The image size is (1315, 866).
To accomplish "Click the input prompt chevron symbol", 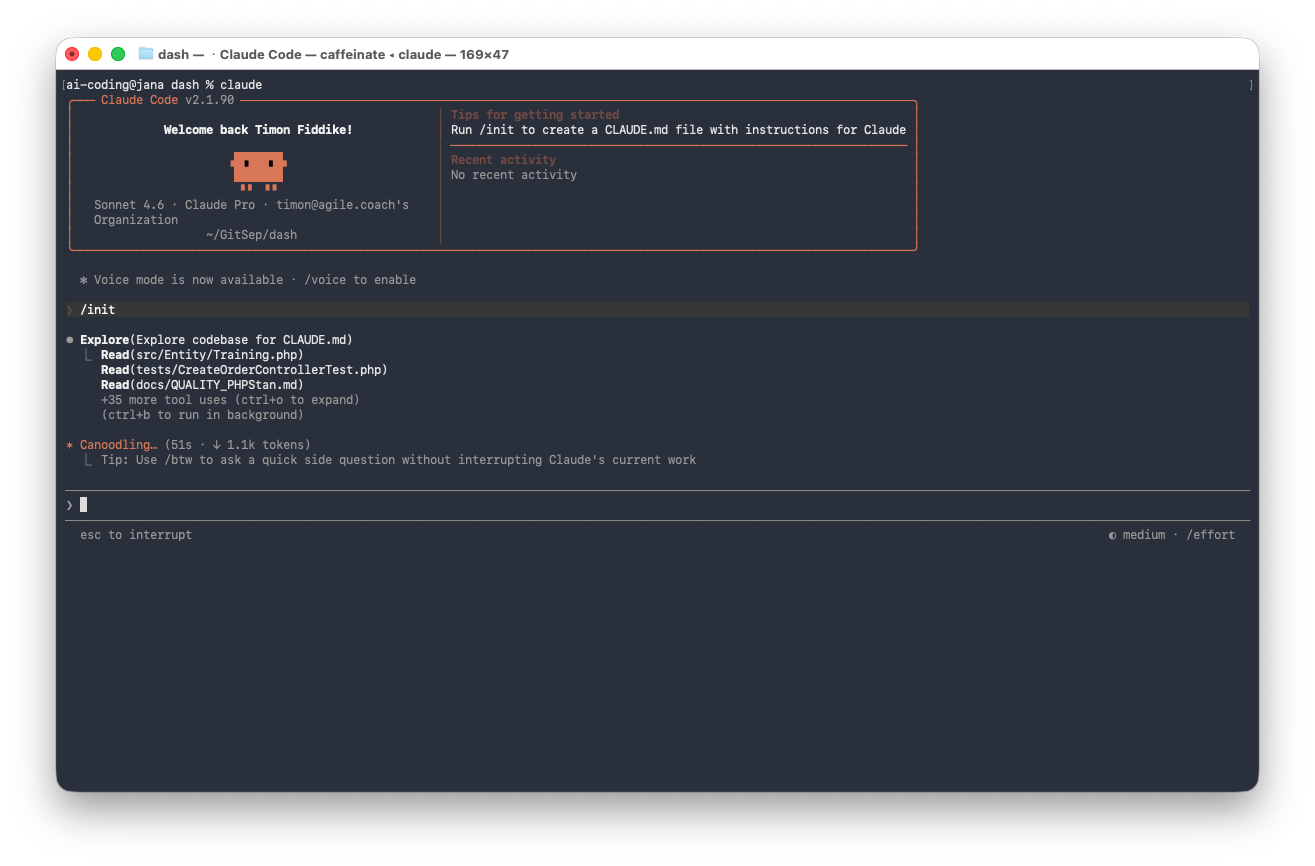I will (x=70, y=505).
